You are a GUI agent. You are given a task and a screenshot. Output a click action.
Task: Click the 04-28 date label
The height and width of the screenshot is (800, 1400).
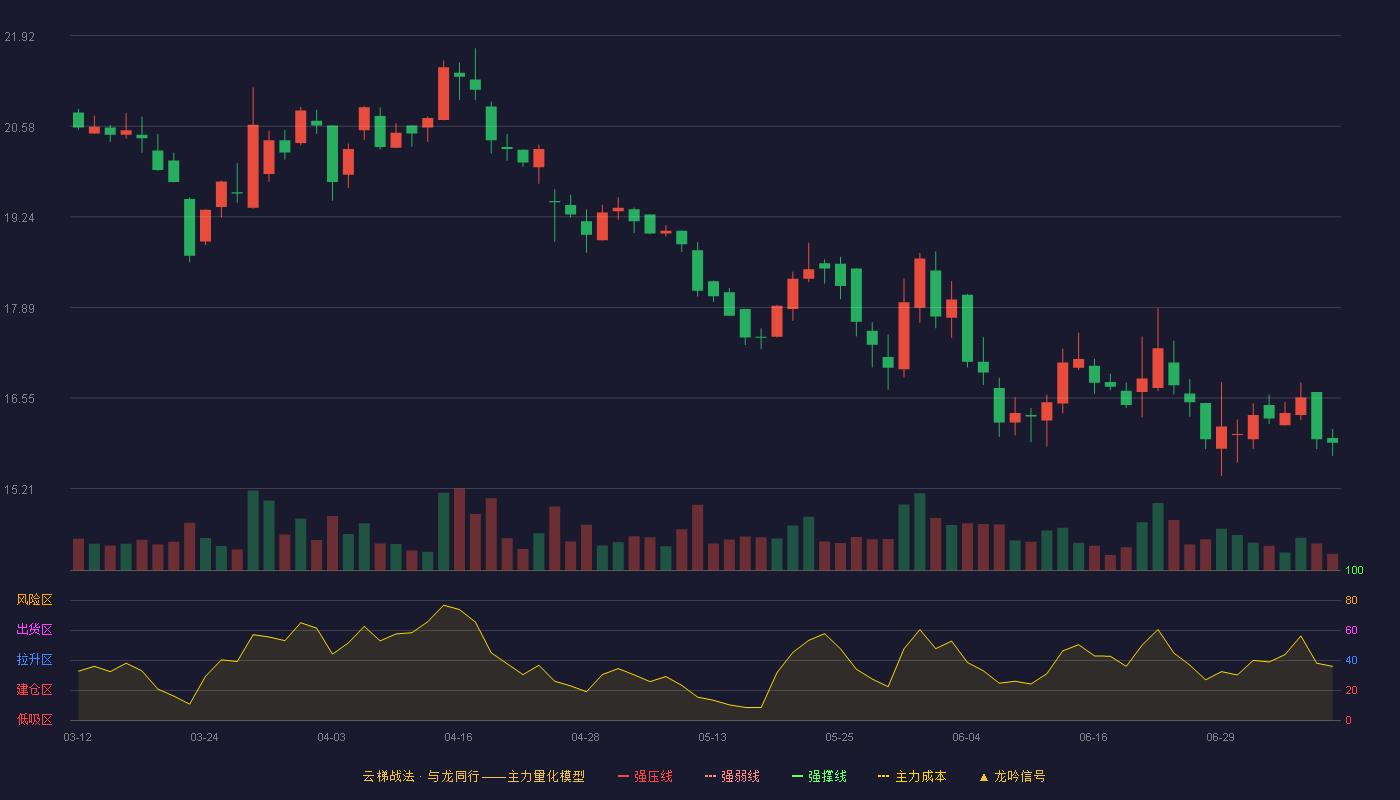coord(585,737)
